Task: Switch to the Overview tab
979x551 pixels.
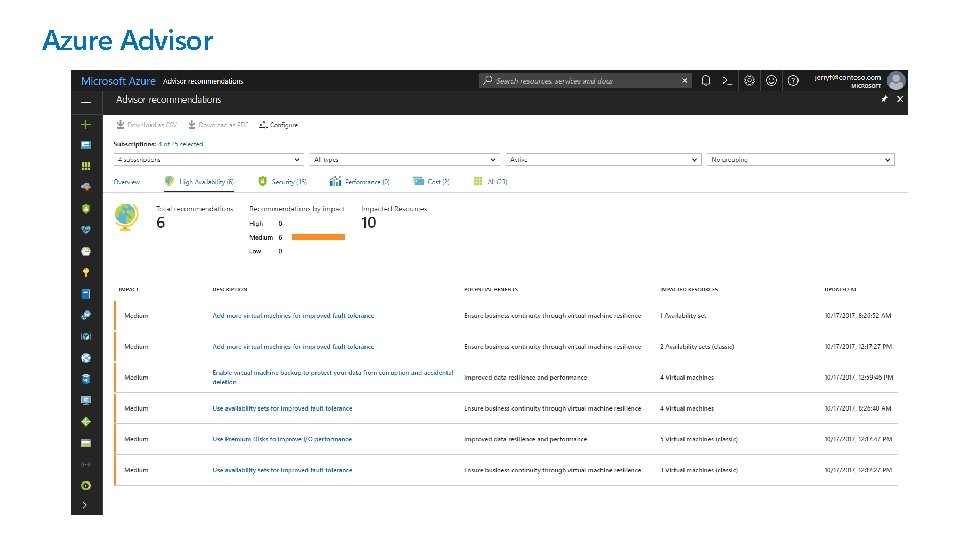Action: (127, 182)
